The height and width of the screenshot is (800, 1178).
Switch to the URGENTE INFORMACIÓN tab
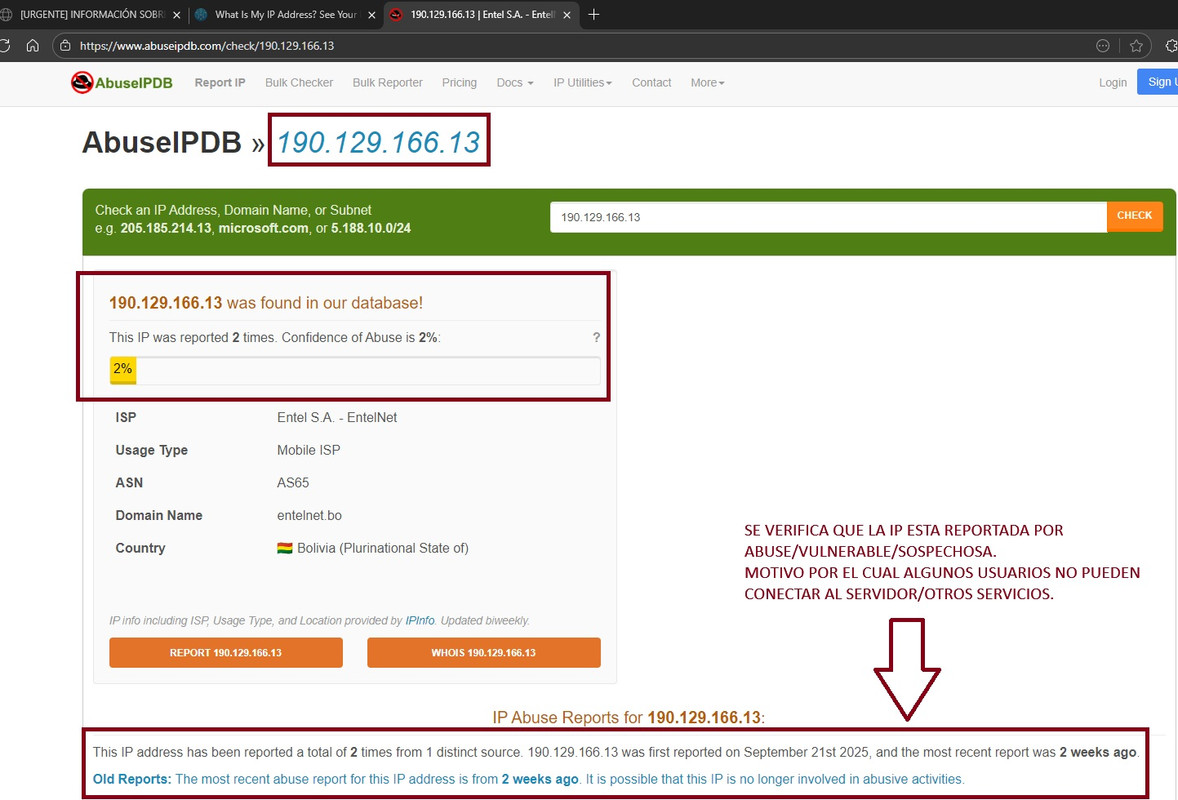pos(92,14)
